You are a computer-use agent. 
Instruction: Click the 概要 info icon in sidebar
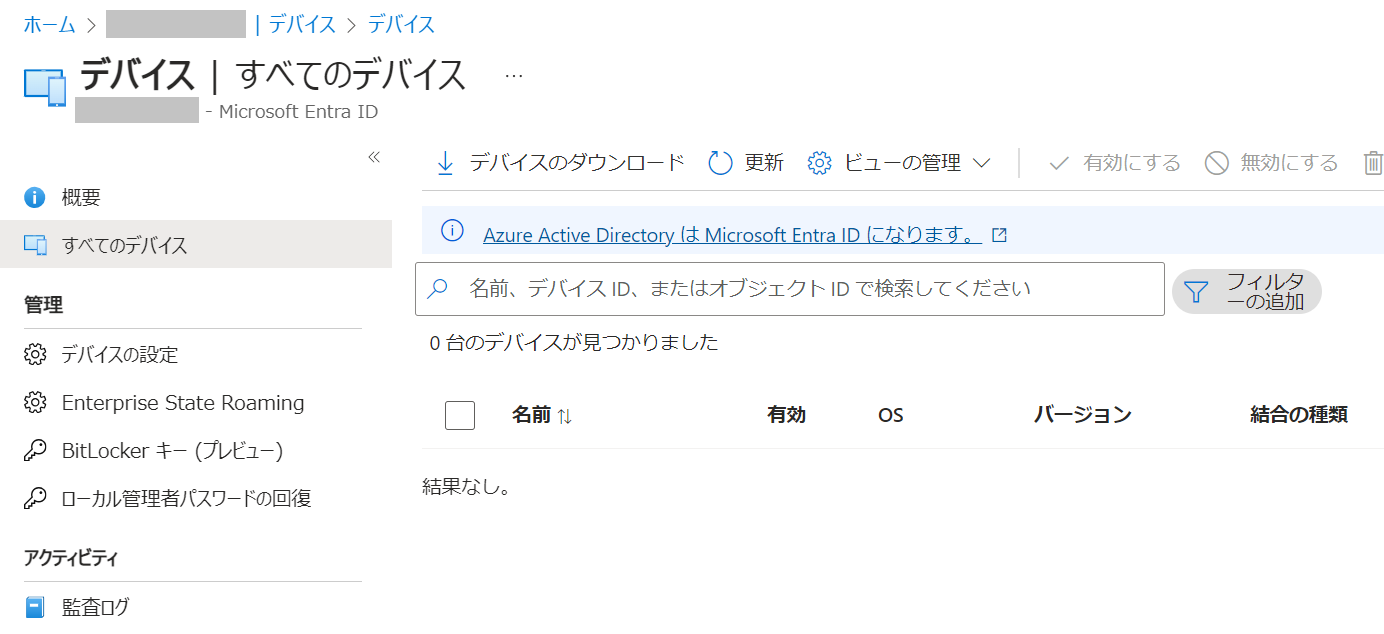tap(35, 197)
